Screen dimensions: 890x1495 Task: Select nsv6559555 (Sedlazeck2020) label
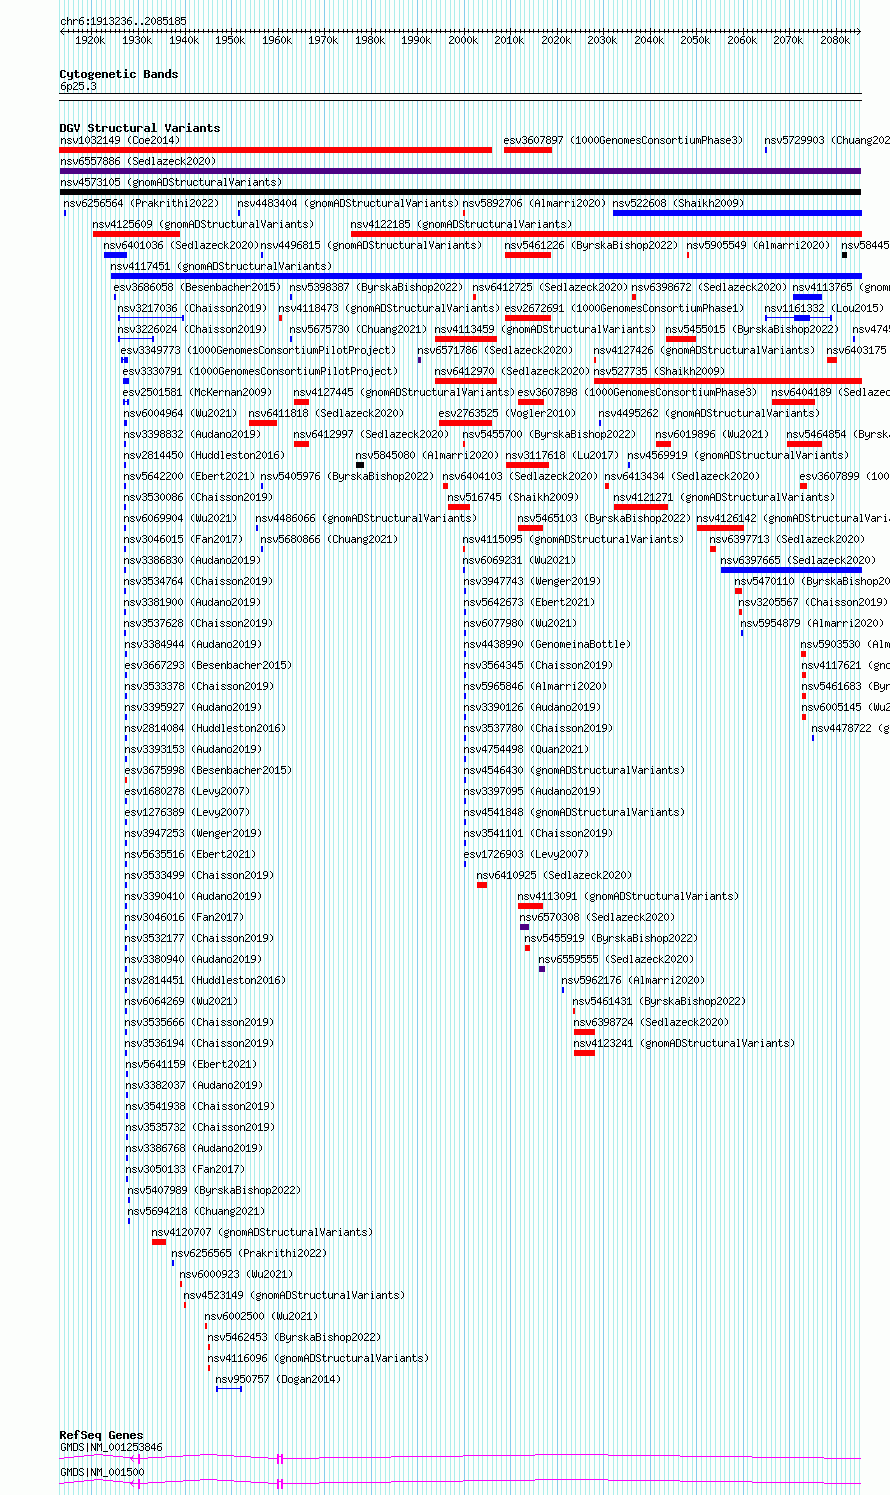[615, 959]
